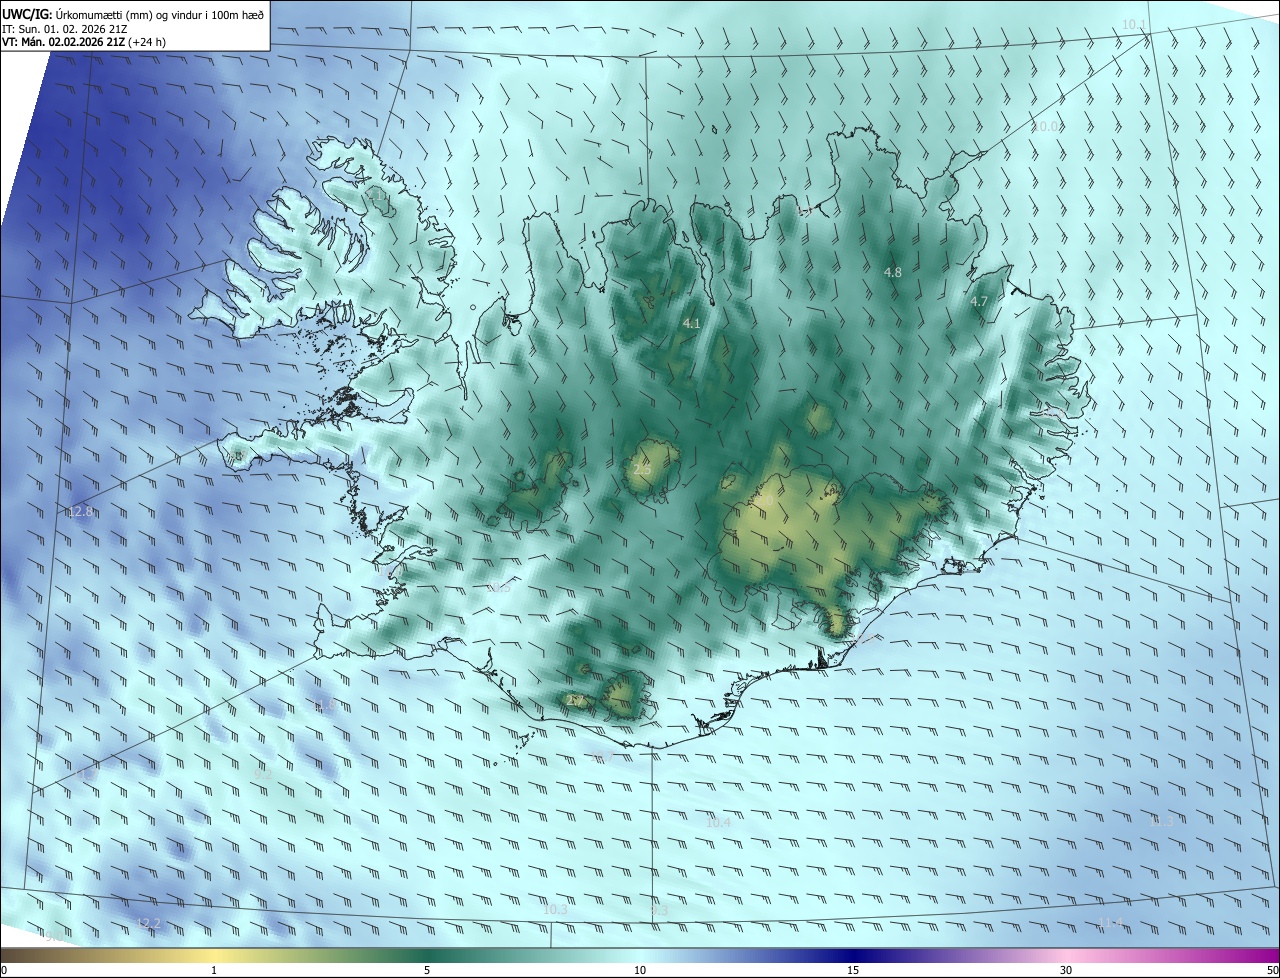Click the '50' tick label on the color scale
The height and width of the screenshot is (978, 1280).
[x=1272, y=970]
